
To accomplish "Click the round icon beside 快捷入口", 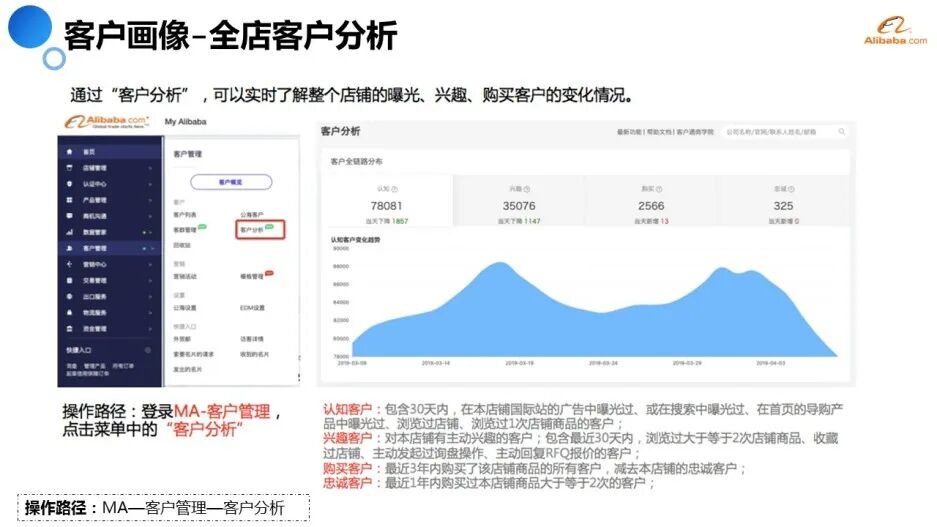I will (x=148, y=350).
